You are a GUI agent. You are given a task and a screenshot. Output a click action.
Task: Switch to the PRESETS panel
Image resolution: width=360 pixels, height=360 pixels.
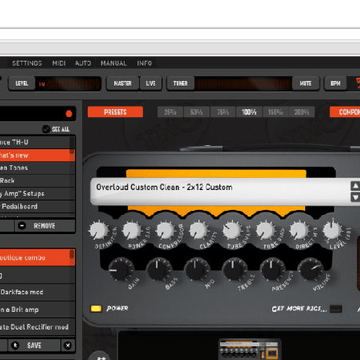click(115, 112)
